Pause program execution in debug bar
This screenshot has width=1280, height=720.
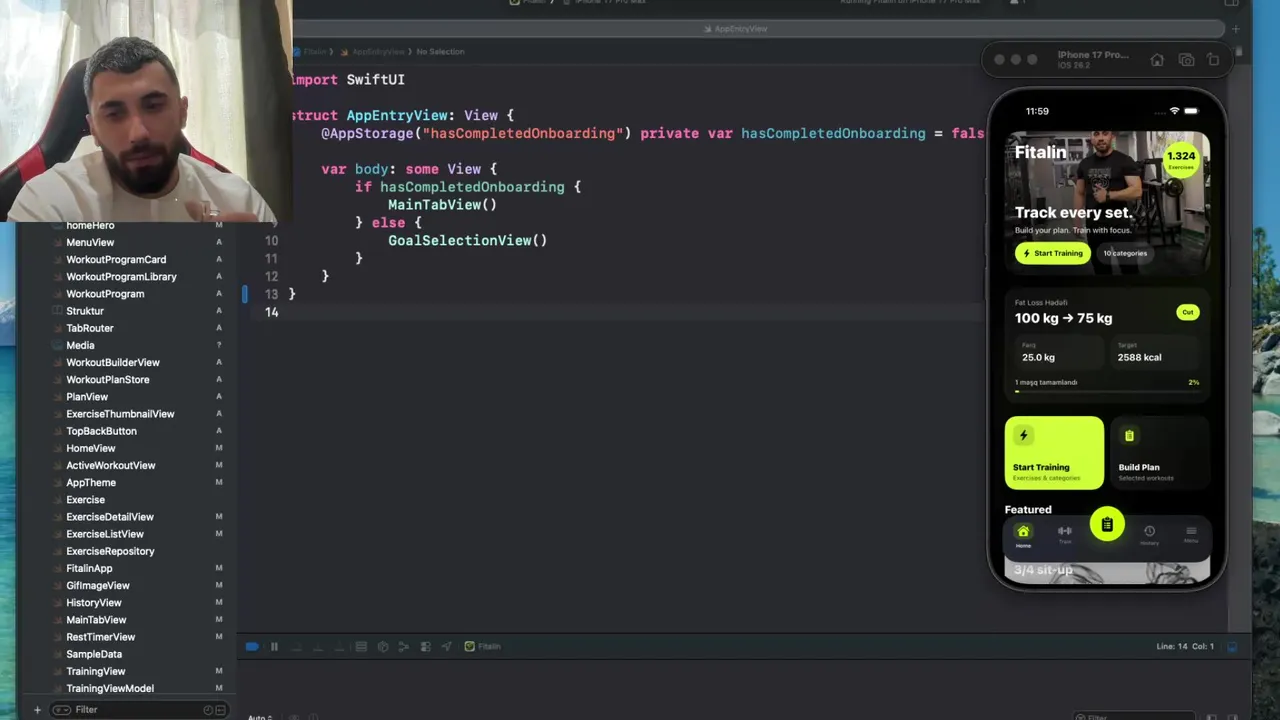click(274, 647)
